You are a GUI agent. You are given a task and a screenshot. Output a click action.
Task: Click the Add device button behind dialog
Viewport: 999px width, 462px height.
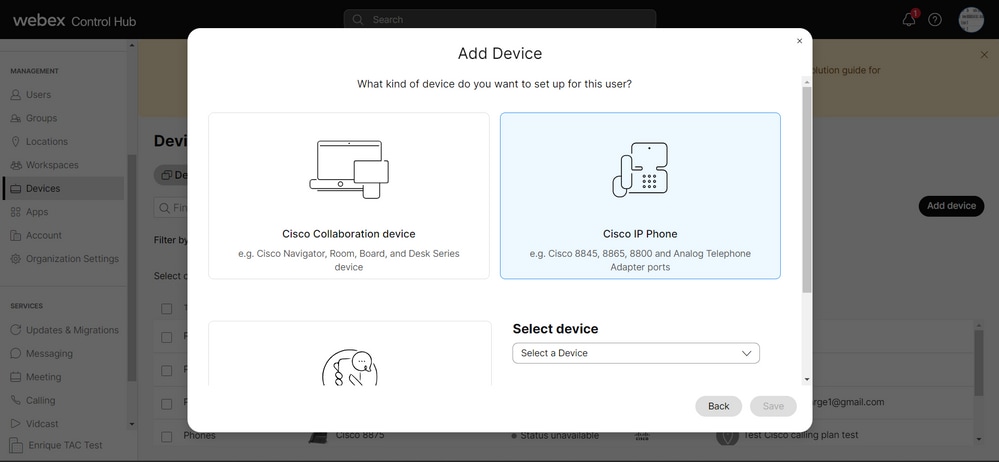coord(951,206)
